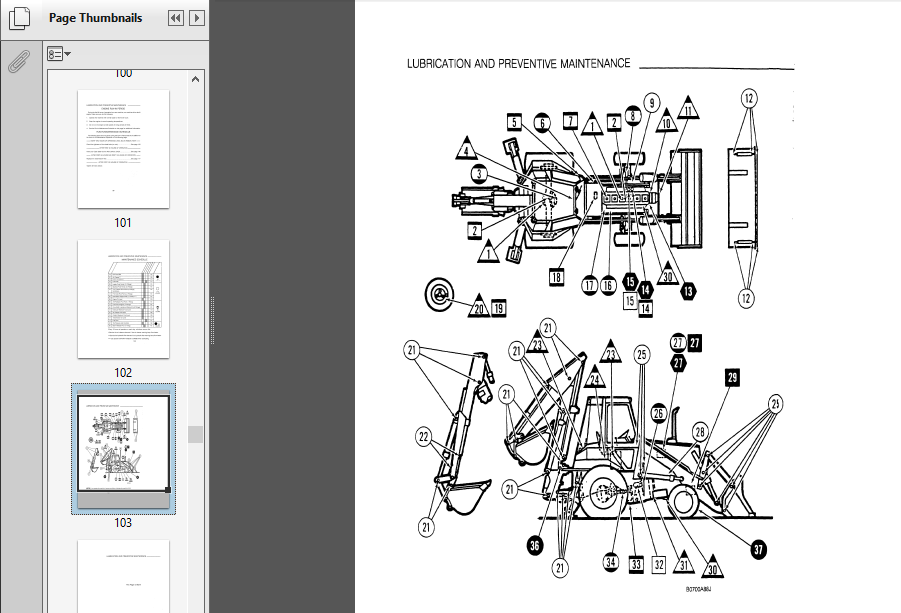This screenshot has height=613, width=901.
Task: Select page 101 thumbnail
Action: coord(124,149)
